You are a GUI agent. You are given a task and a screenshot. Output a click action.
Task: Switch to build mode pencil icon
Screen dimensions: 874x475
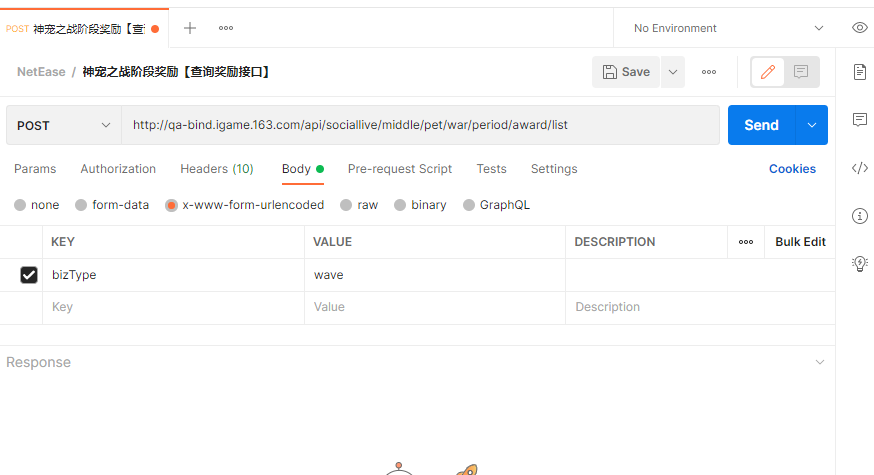(x=768, y=72)
